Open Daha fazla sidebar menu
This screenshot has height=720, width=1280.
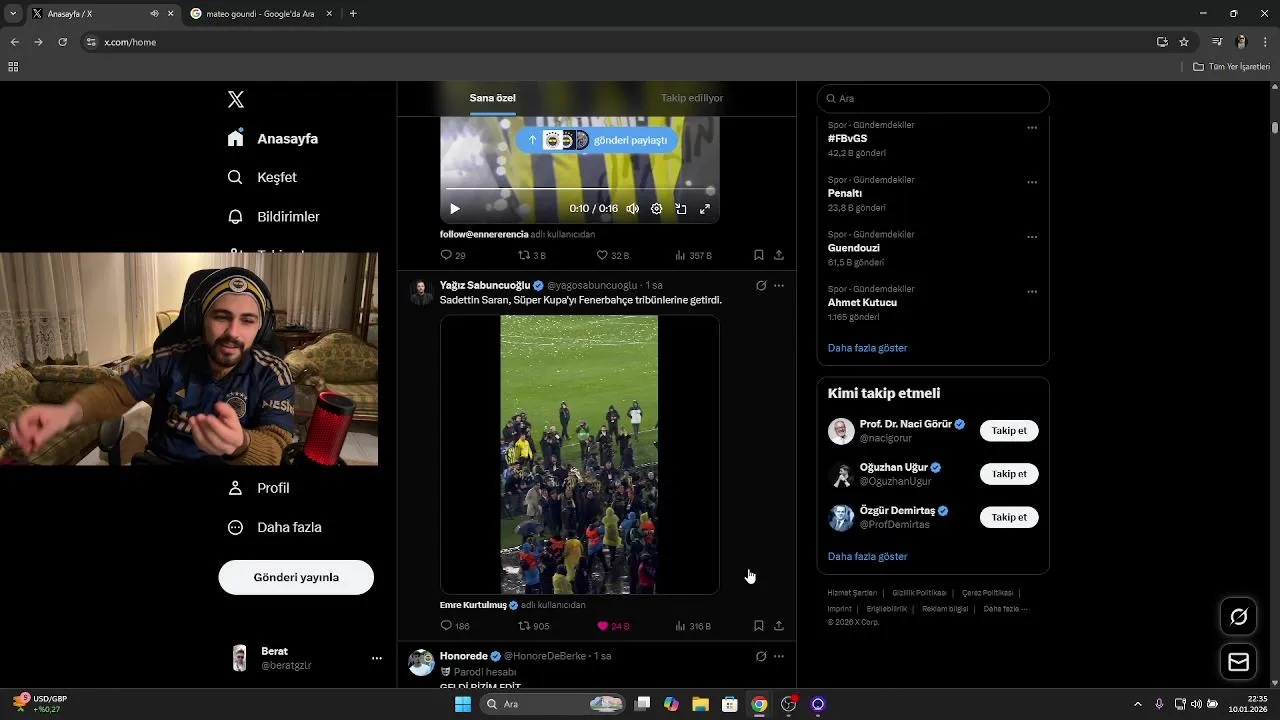274,527
